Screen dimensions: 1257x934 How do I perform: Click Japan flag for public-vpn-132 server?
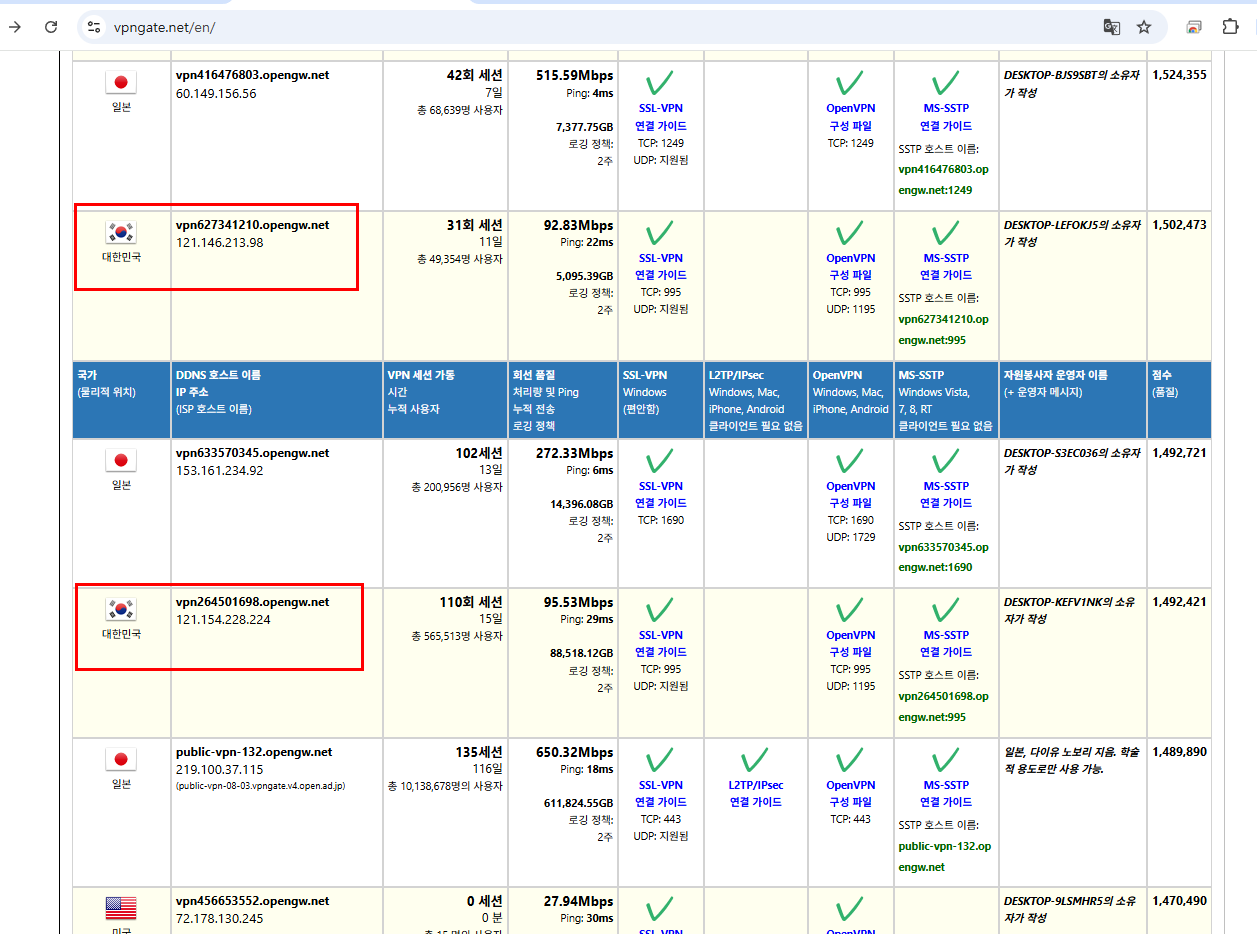(x=121, y=759)
